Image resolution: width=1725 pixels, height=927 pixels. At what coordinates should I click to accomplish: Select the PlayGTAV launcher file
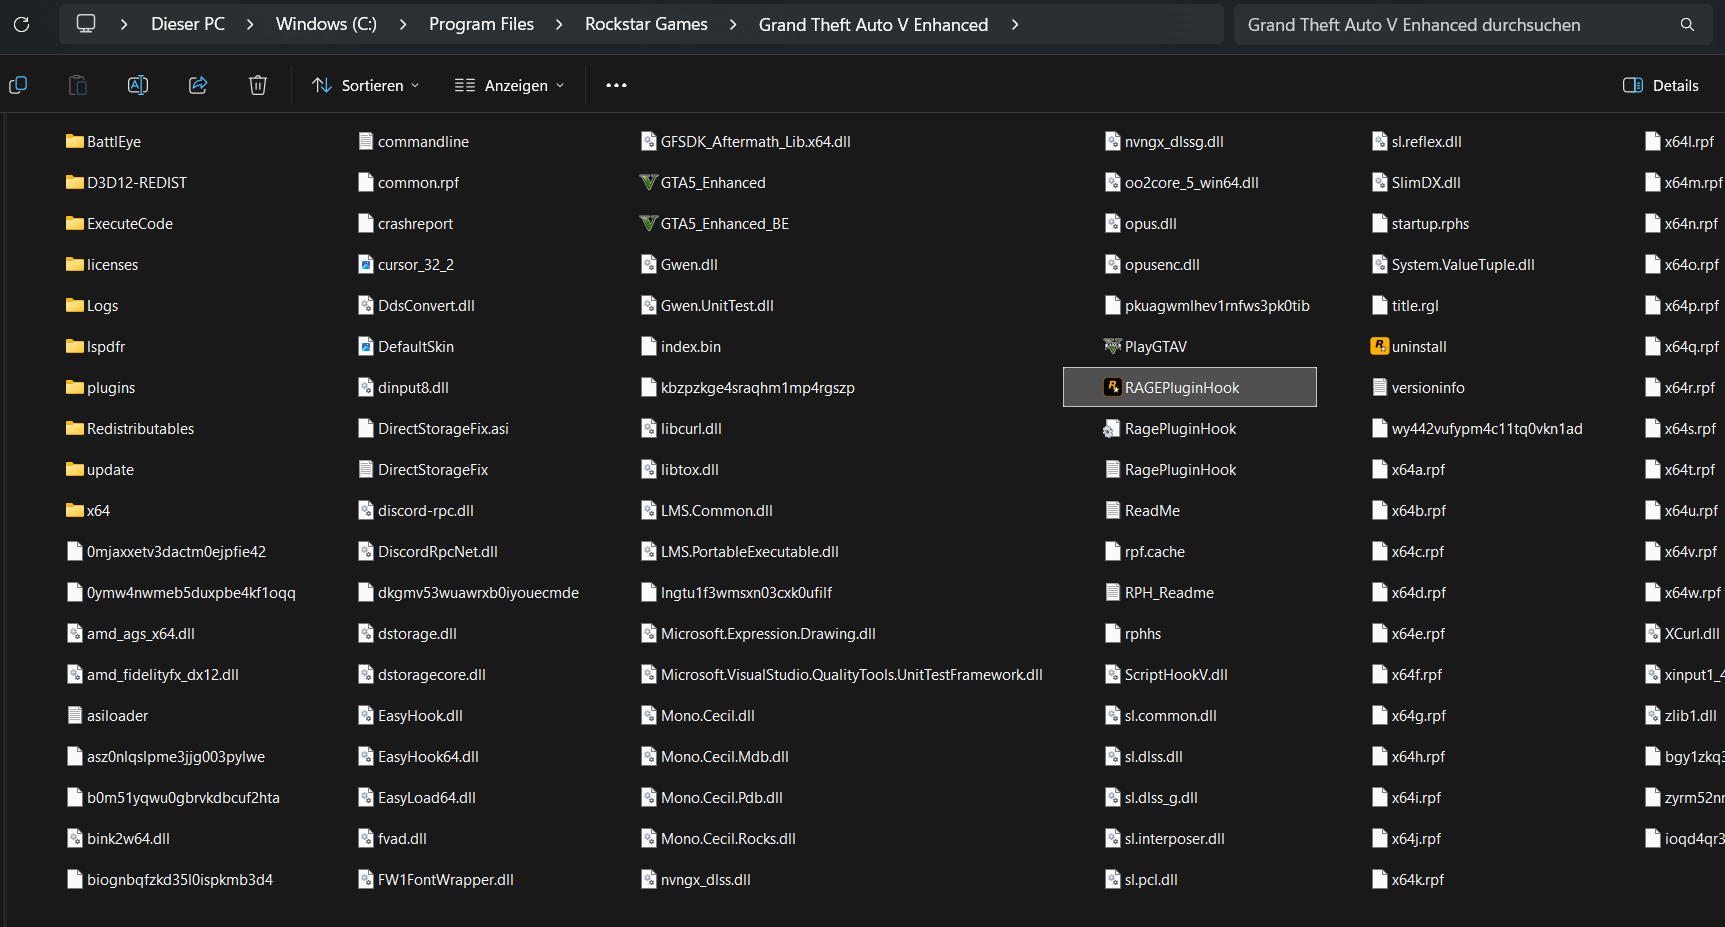click(x=1145, y=346)
